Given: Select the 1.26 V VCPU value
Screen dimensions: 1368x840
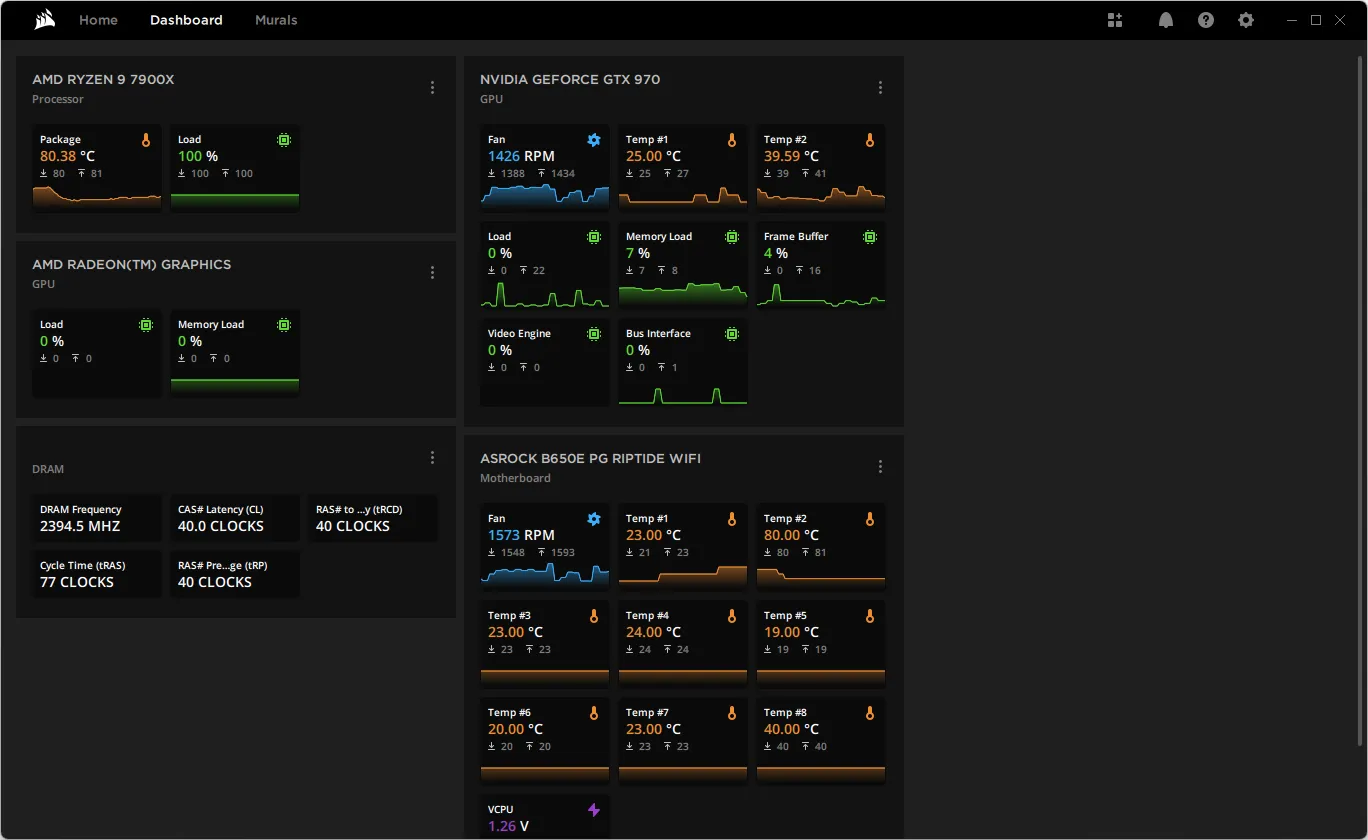Looking at the screenshot, I should [509, 826].
